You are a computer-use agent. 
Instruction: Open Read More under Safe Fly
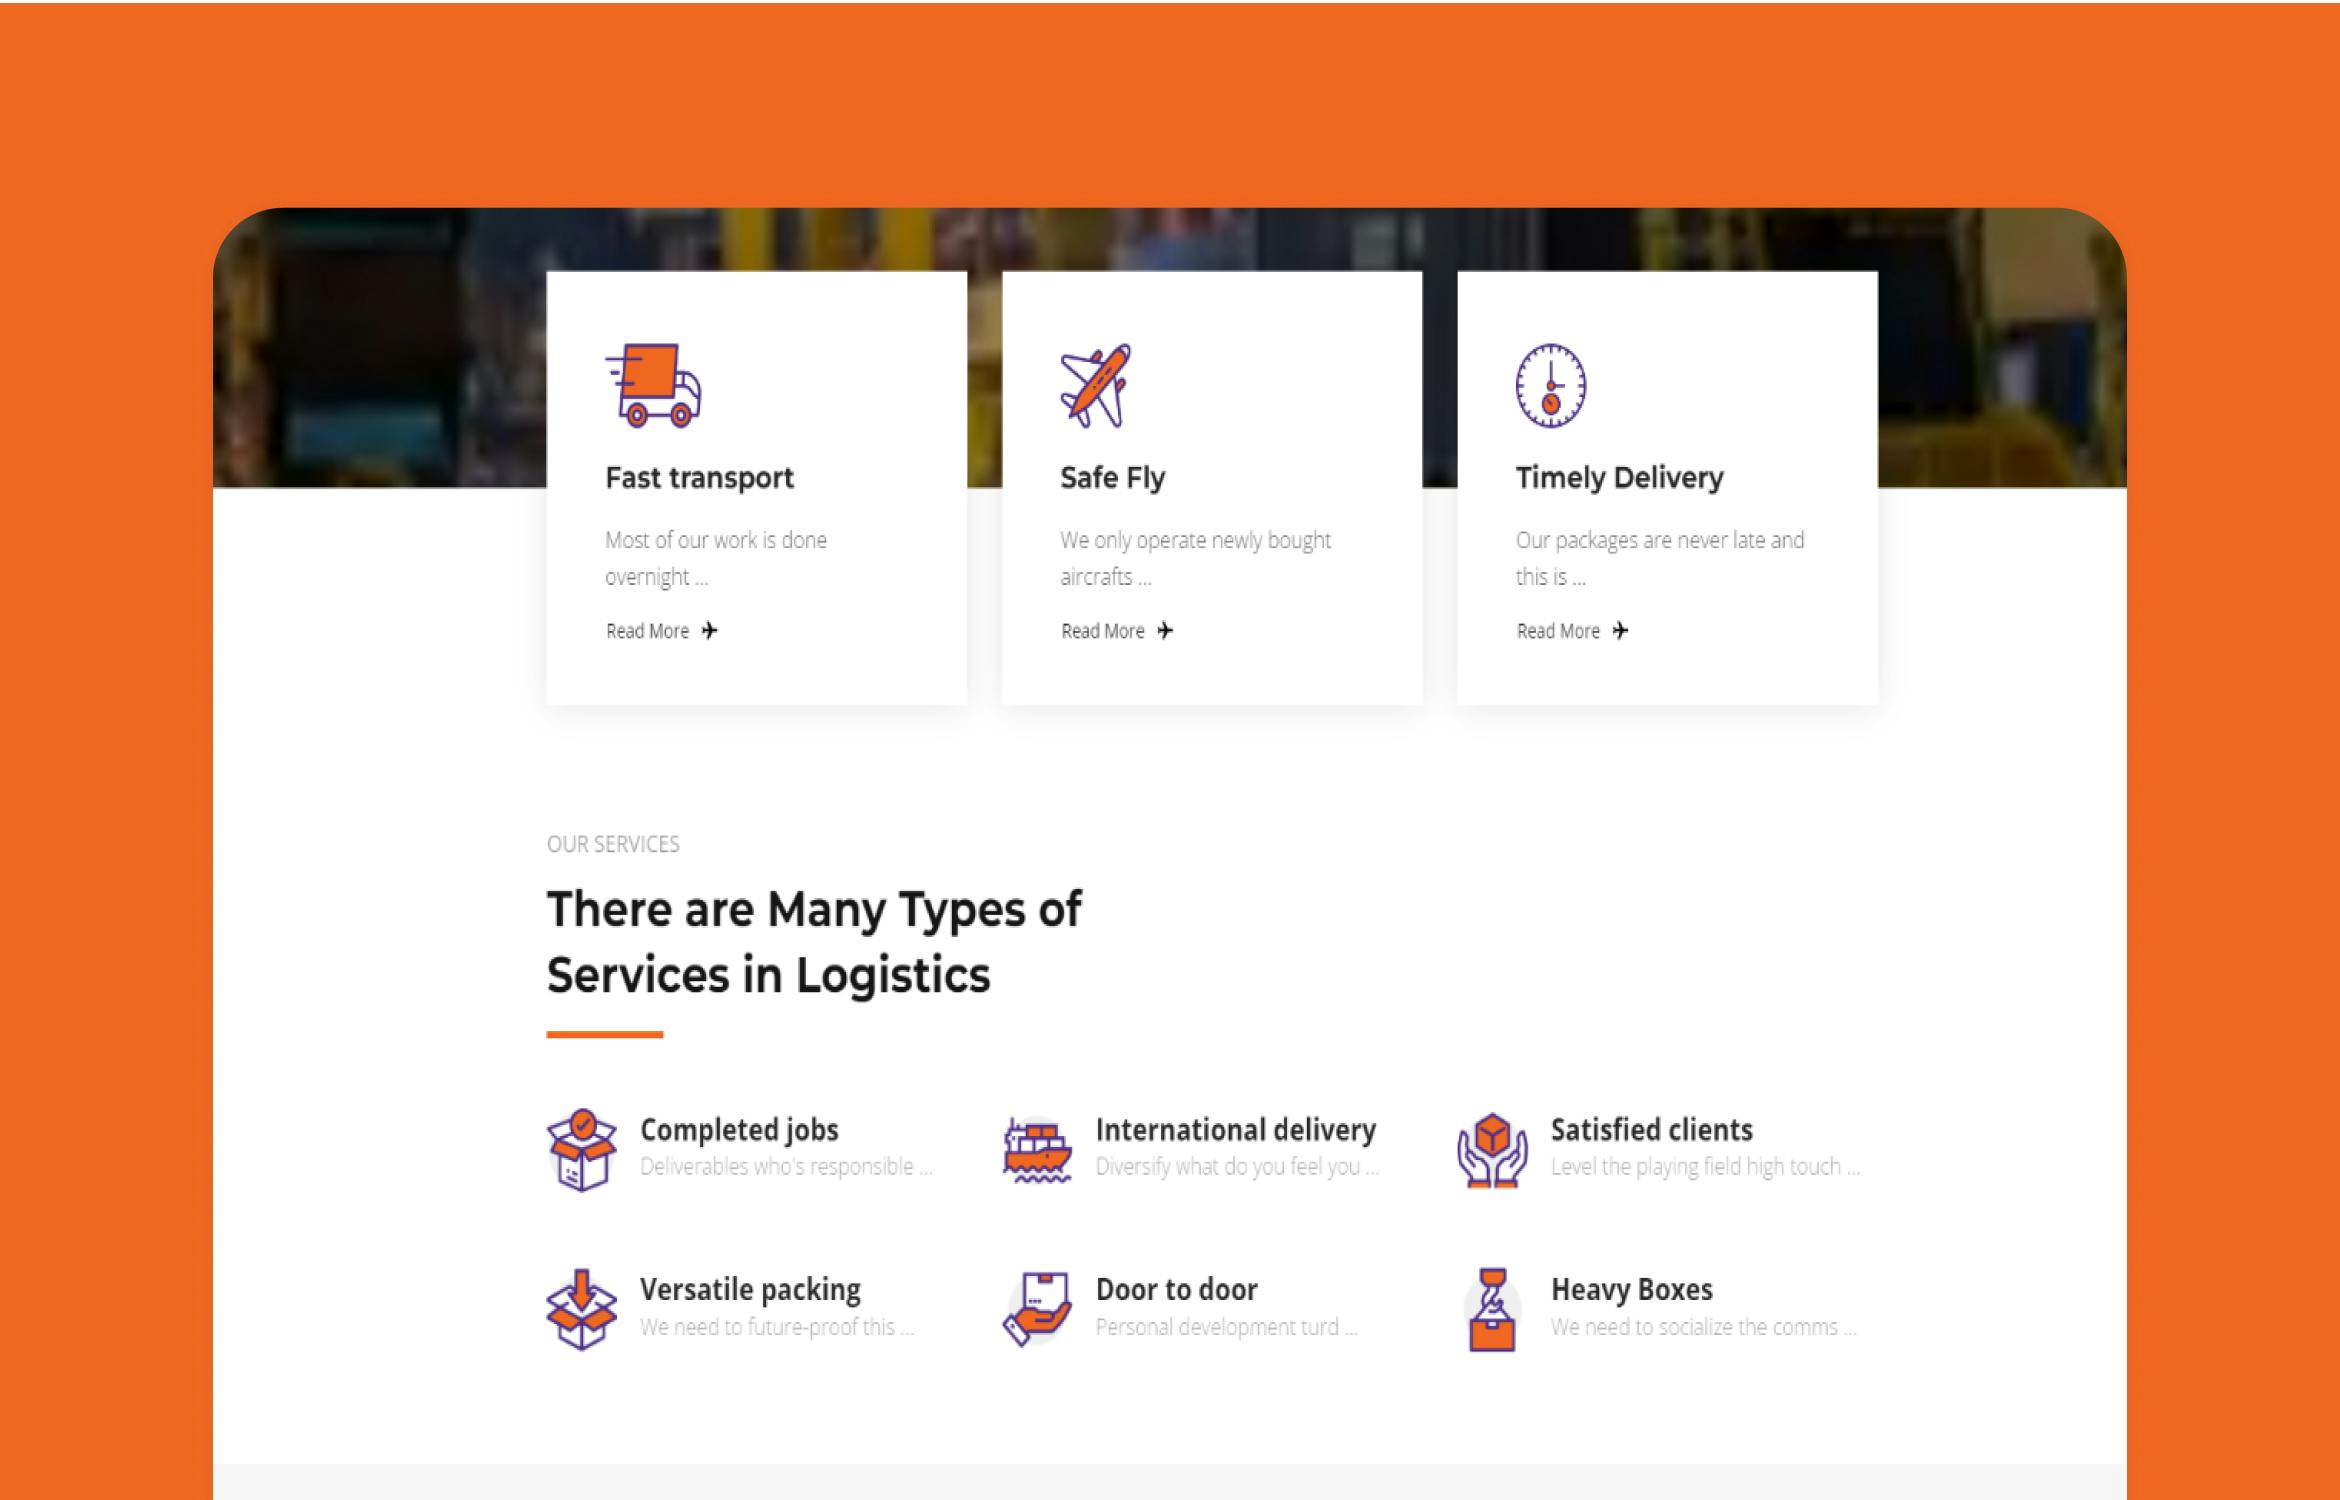pos(1103,631)
